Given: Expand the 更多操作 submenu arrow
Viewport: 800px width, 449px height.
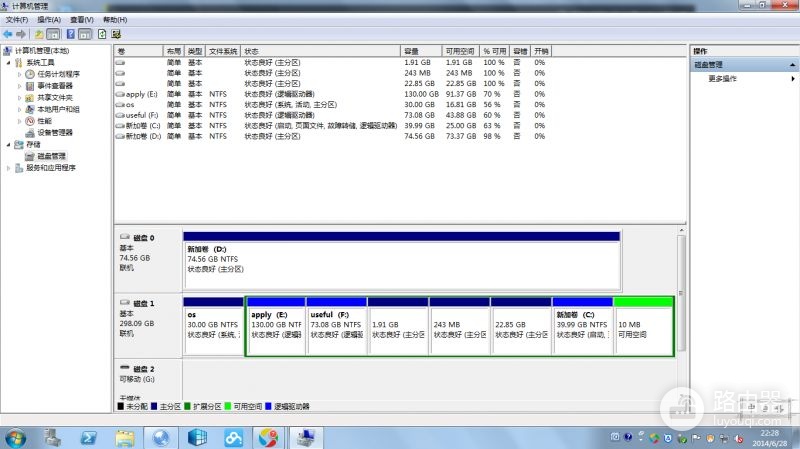Looking at the screenshot, I should coord(792,79).
